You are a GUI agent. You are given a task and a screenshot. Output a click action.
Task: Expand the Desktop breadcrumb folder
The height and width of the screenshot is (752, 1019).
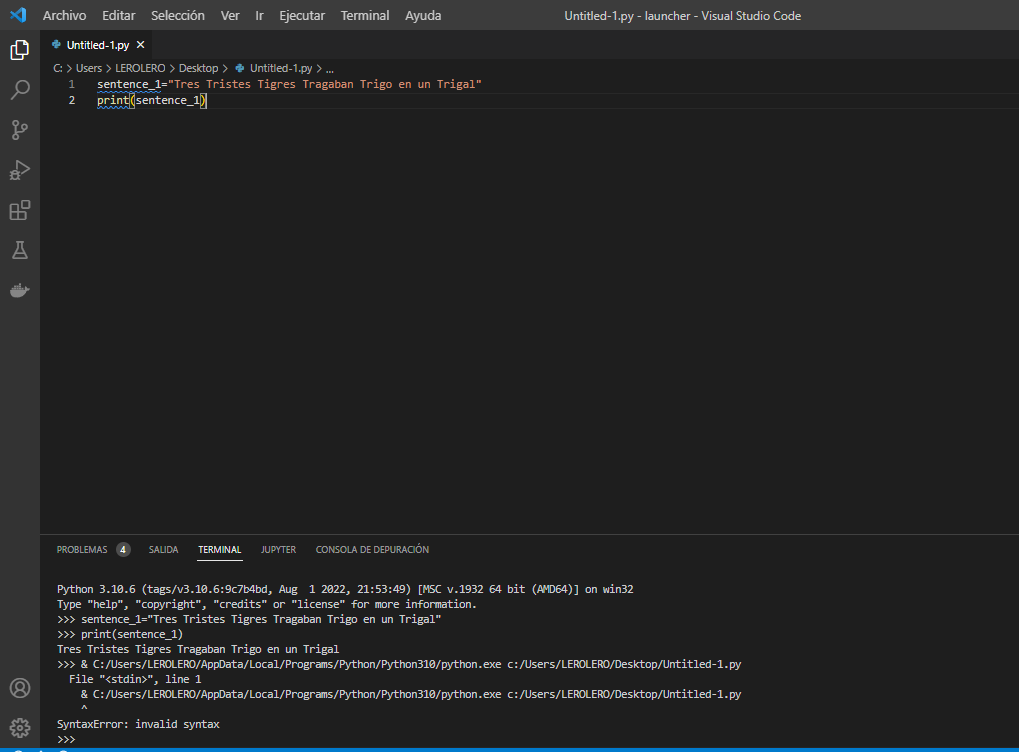pyautogui.click(x=198, y=68)
